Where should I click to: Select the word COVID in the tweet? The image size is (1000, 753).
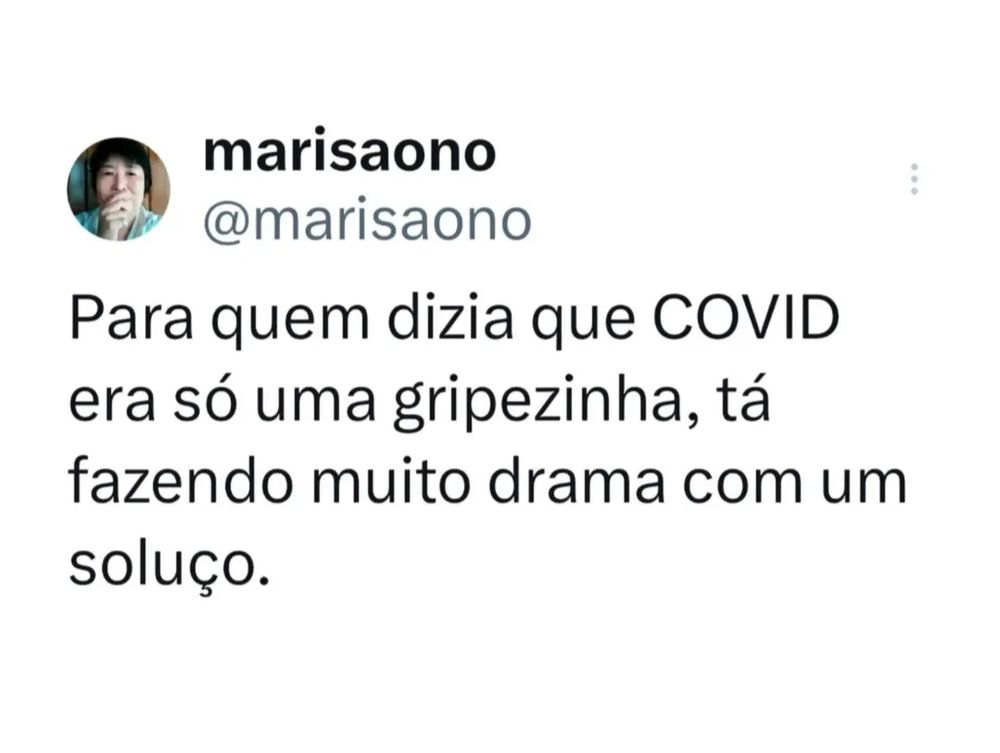745,318
